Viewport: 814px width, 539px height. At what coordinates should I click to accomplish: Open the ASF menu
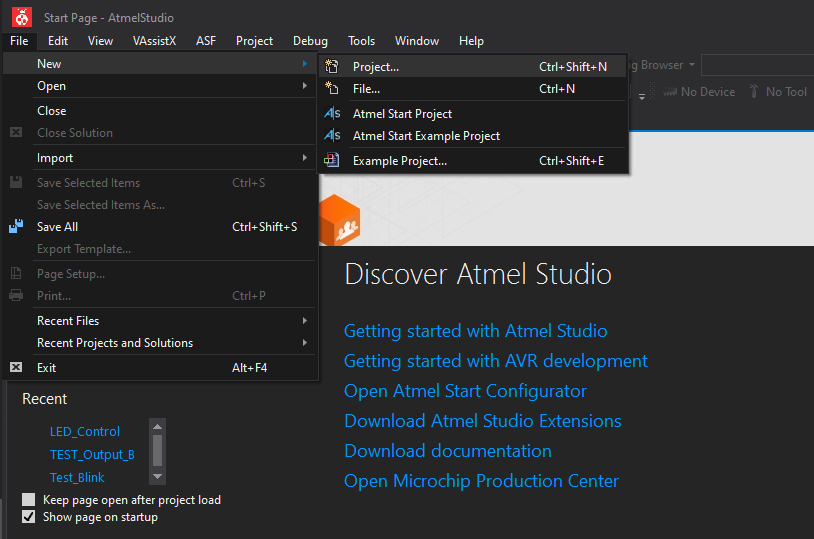206,41
